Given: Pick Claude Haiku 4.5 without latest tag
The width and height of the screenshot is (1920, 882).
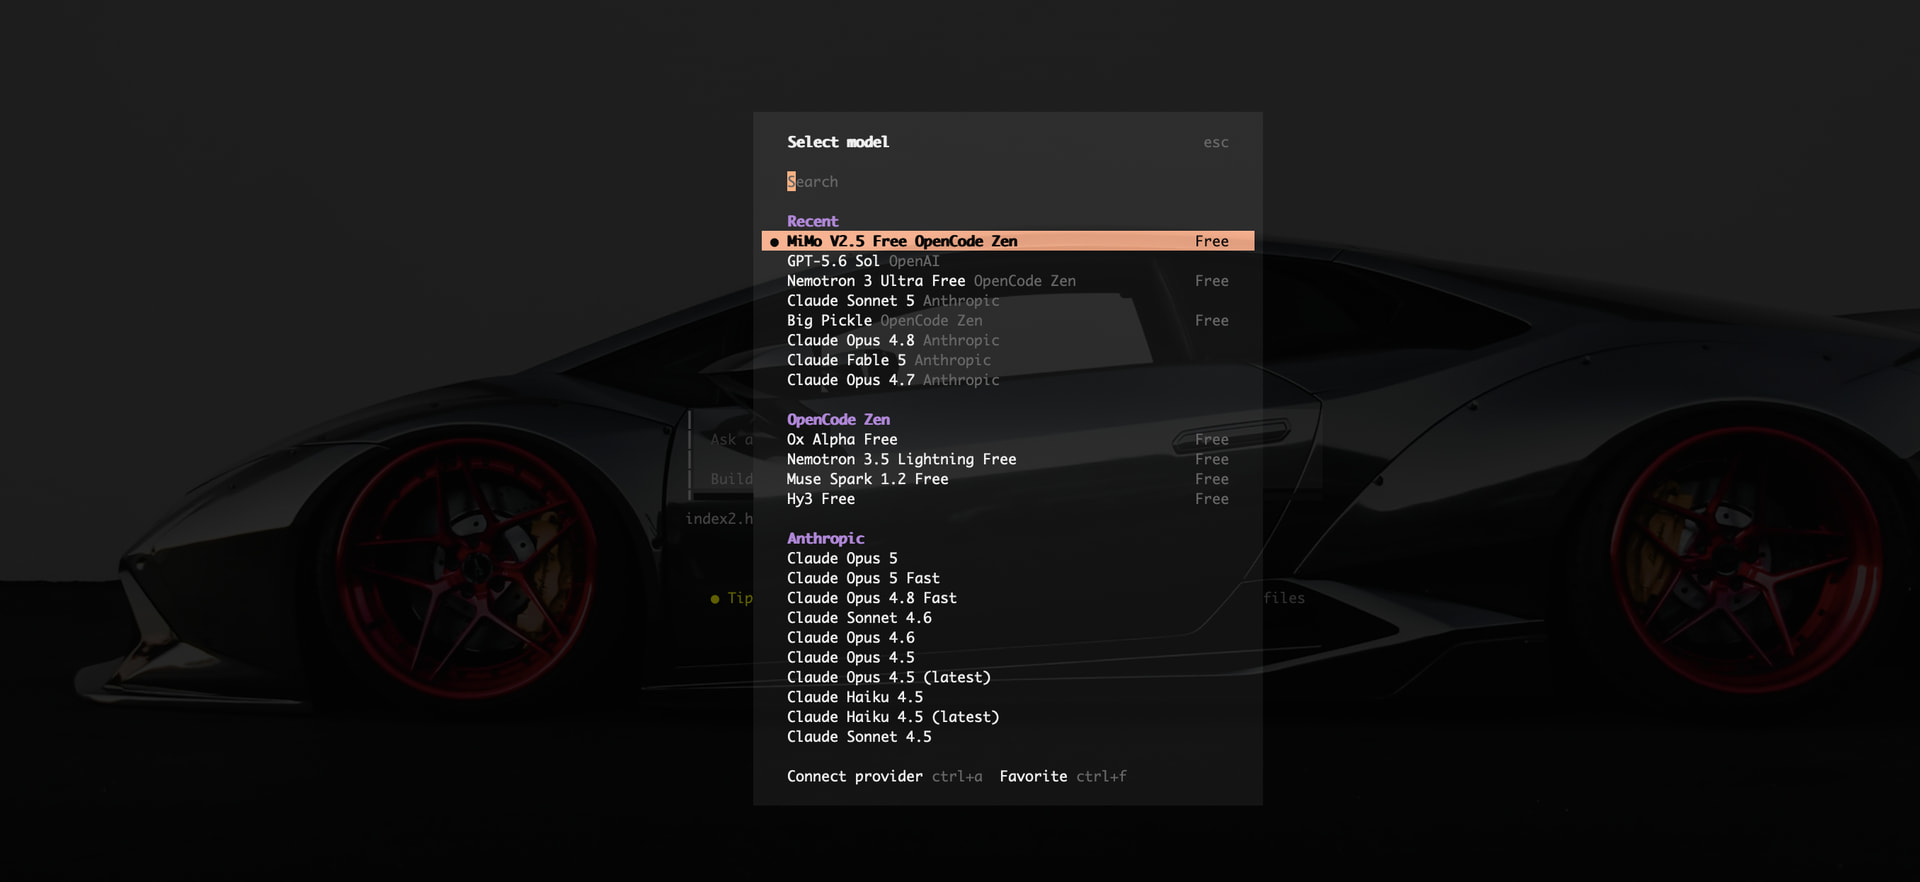Looking at the screenshot, I should click(1007, 697).
